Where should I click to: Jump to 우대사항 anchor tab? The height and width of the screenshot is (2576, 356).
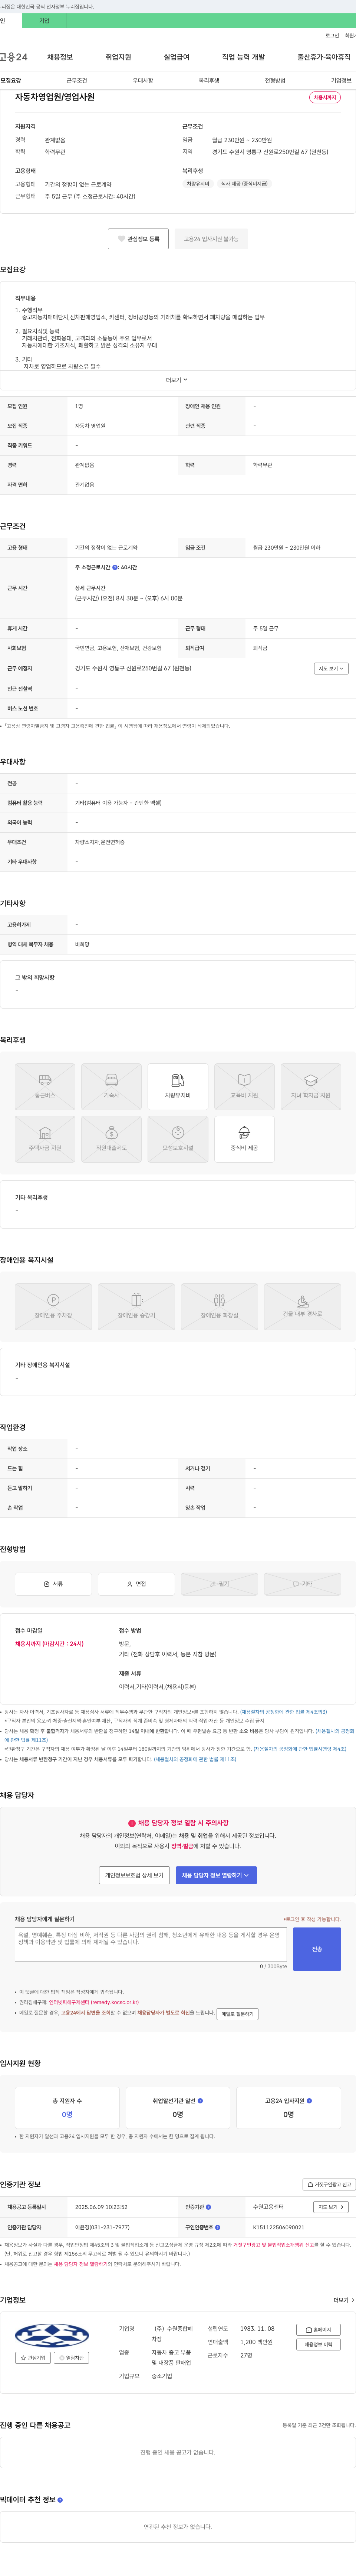pos(143,80)
